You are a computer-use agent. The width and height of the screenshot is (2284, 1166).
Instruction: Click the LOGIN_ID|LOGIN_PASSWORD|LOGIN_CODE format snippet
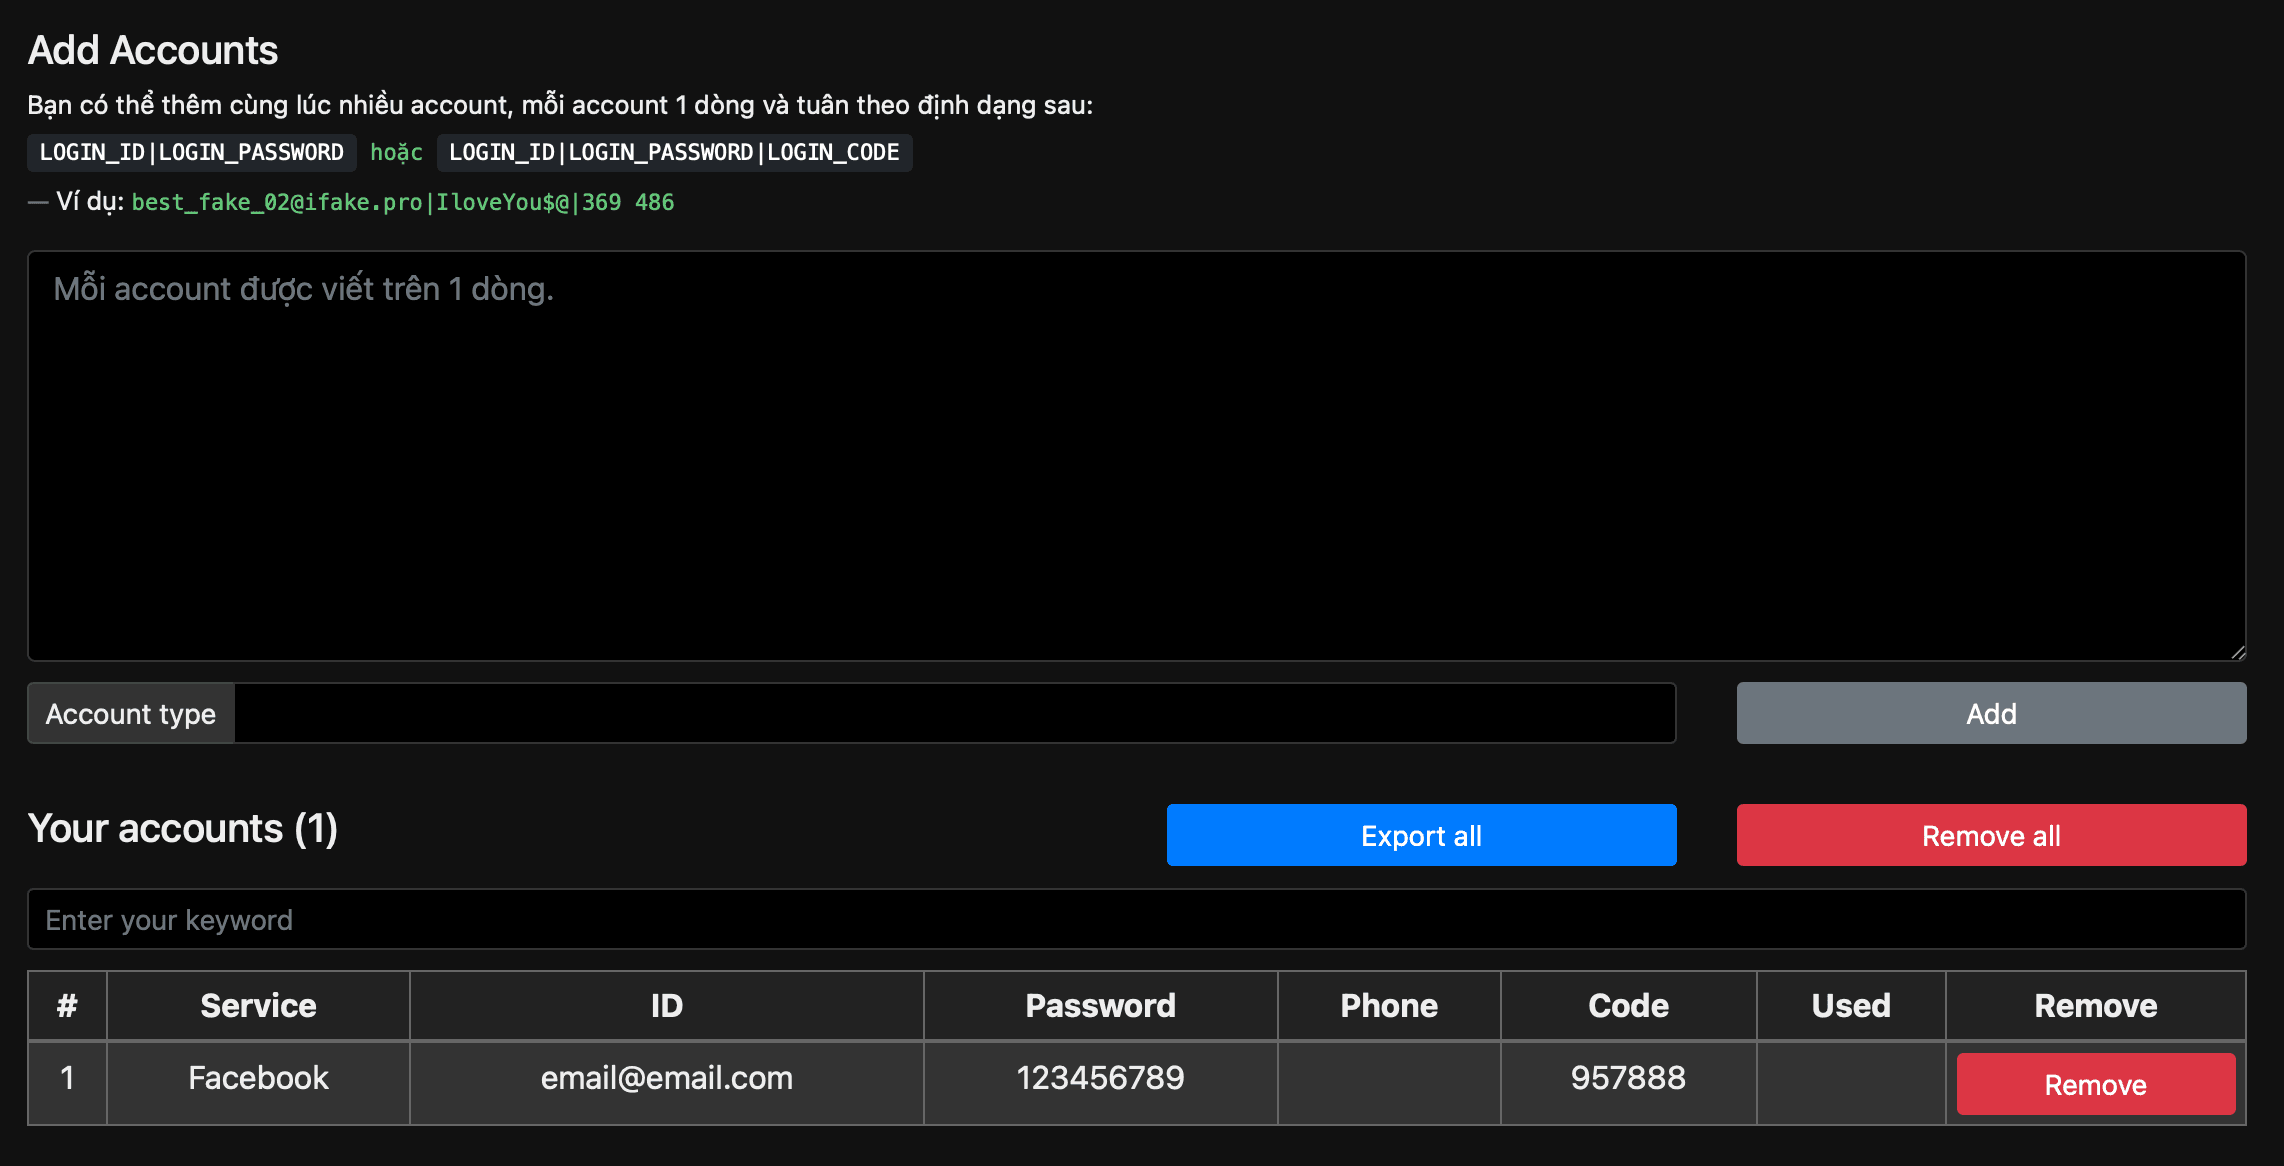click(x=674, y=152)
